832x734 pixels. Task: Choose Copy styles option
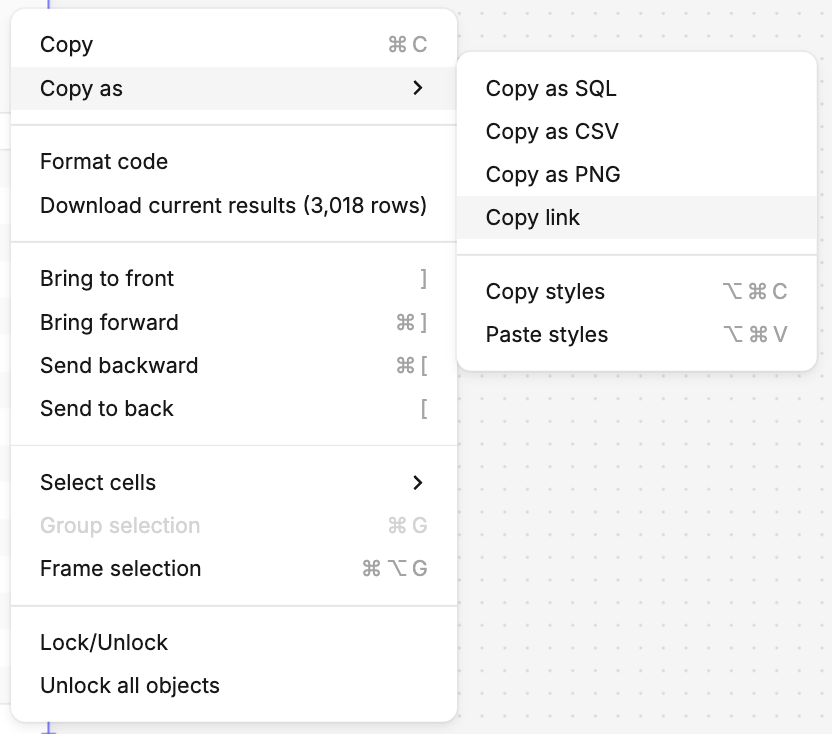[545, 292]
